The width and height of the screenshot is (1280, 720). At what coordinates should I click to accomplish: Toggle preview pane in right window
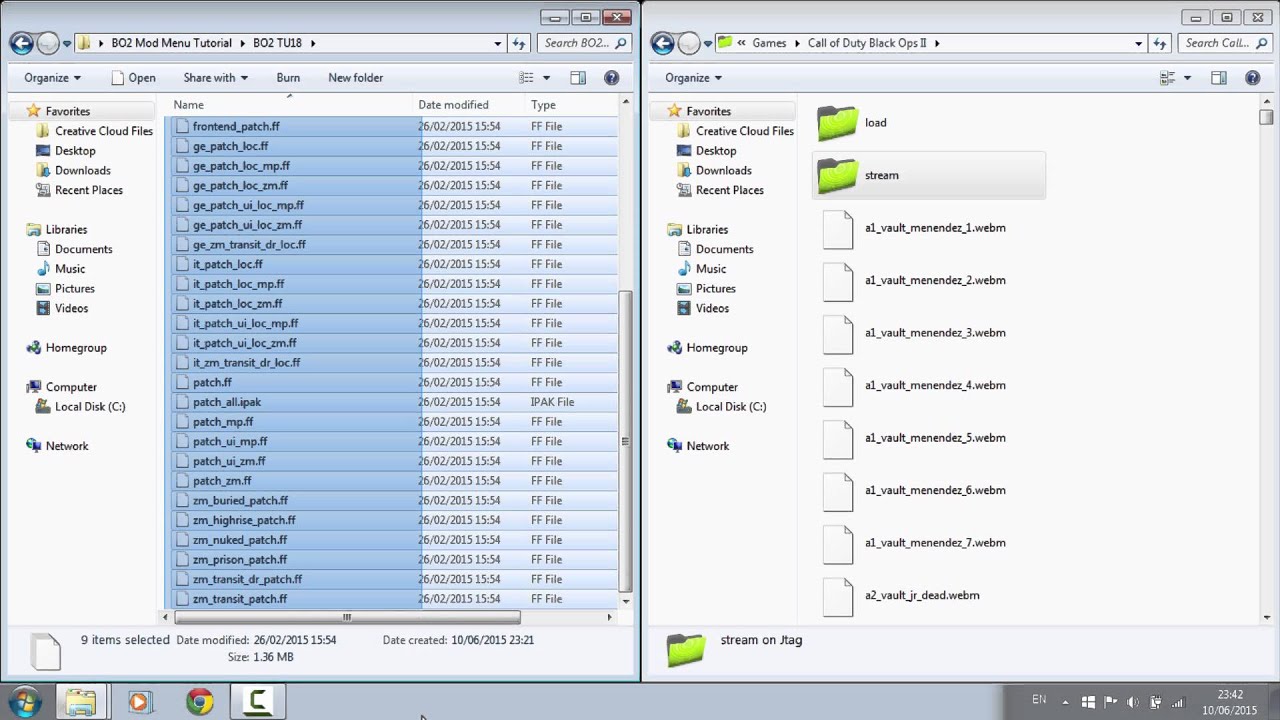1218,78
